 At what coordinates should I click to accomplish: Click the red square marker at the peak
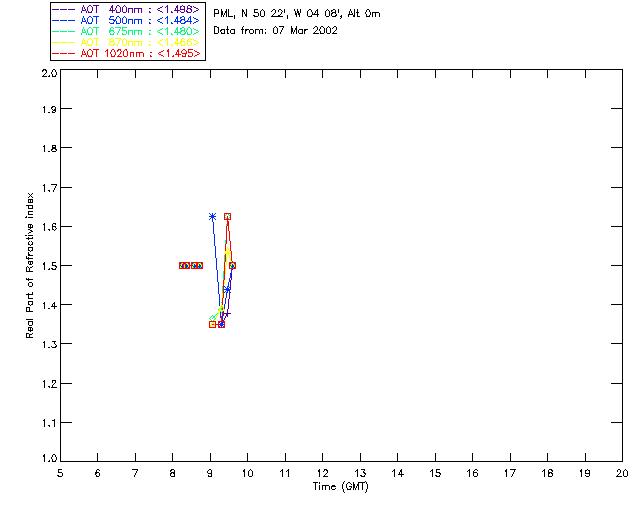(x=227, y=216)
